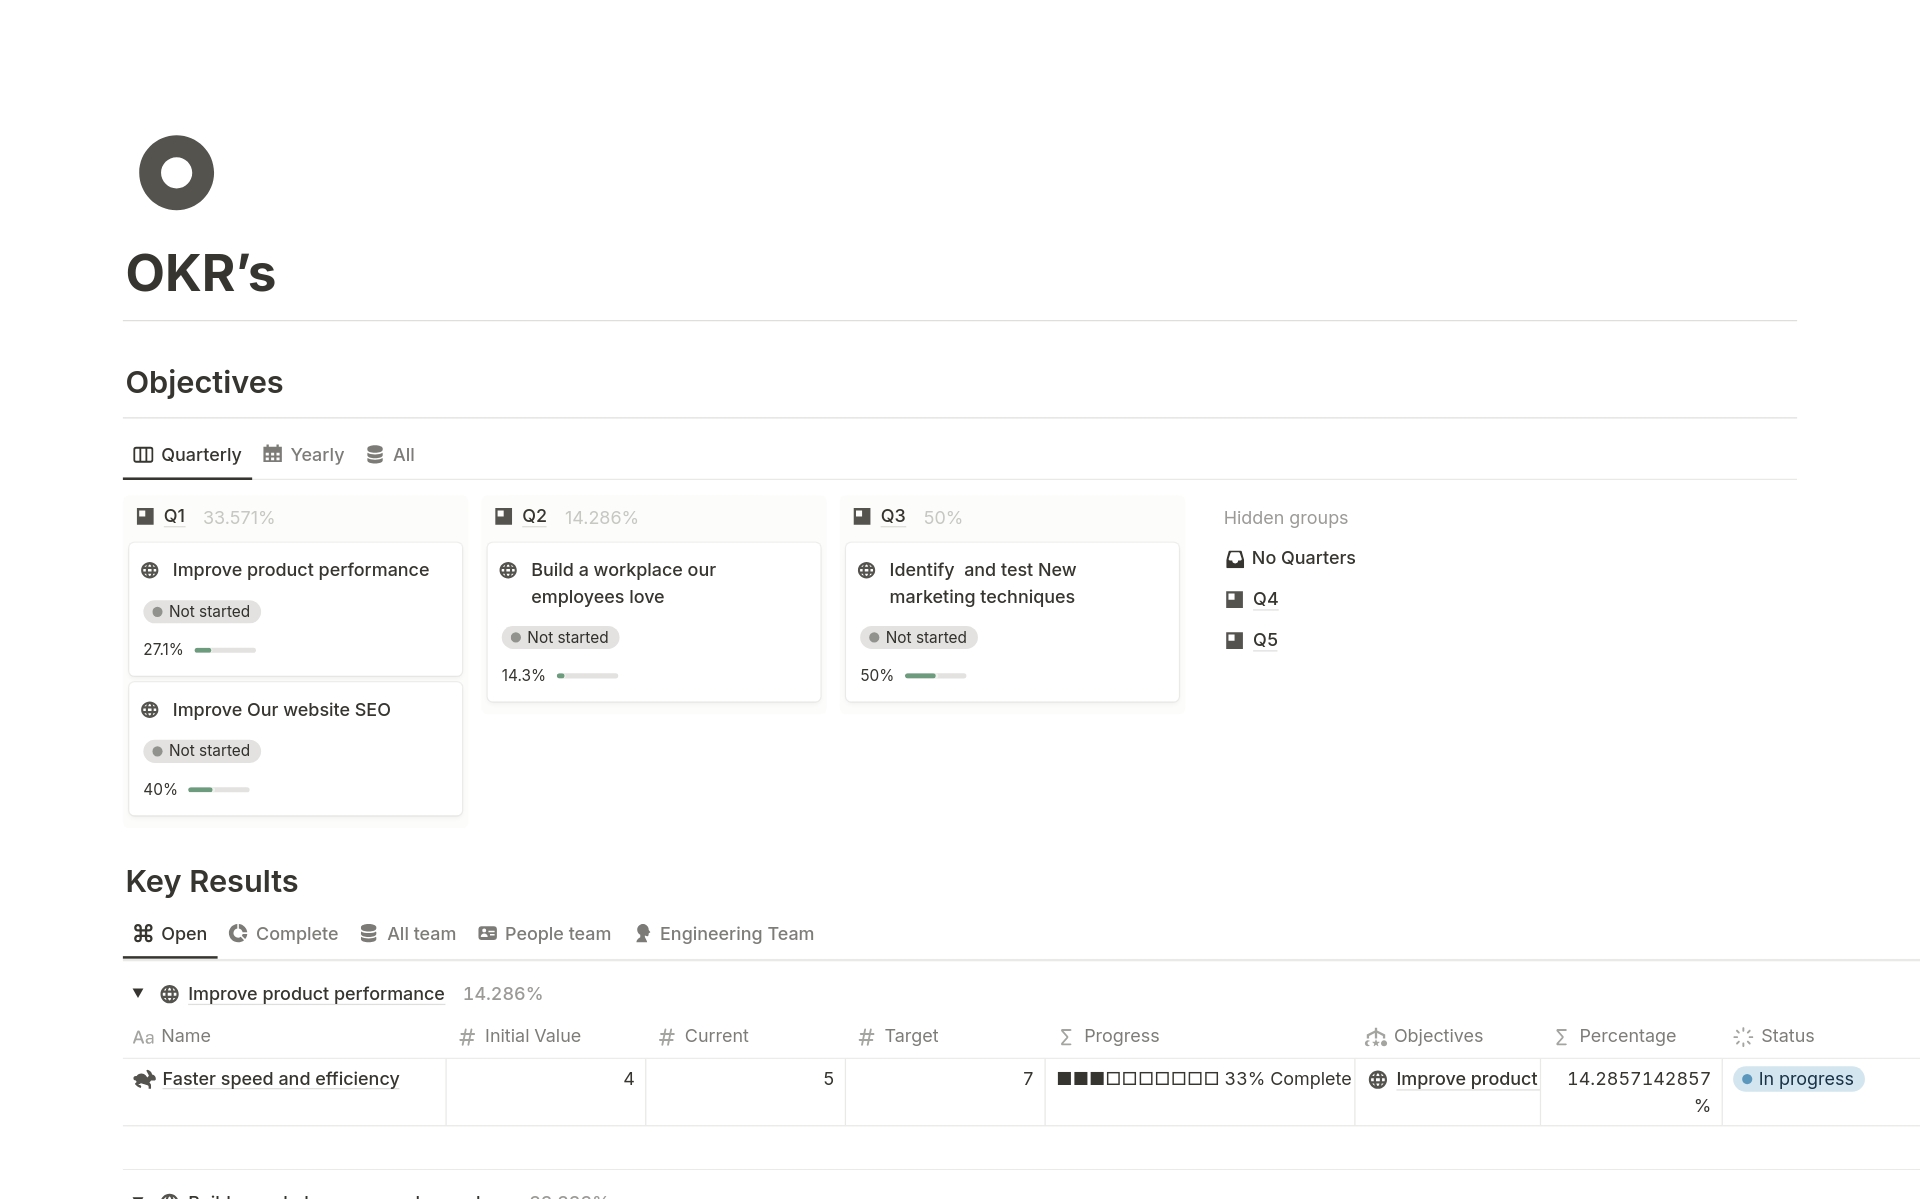
Task: Click the Q2 group square icon
Action: coord(504,516)
